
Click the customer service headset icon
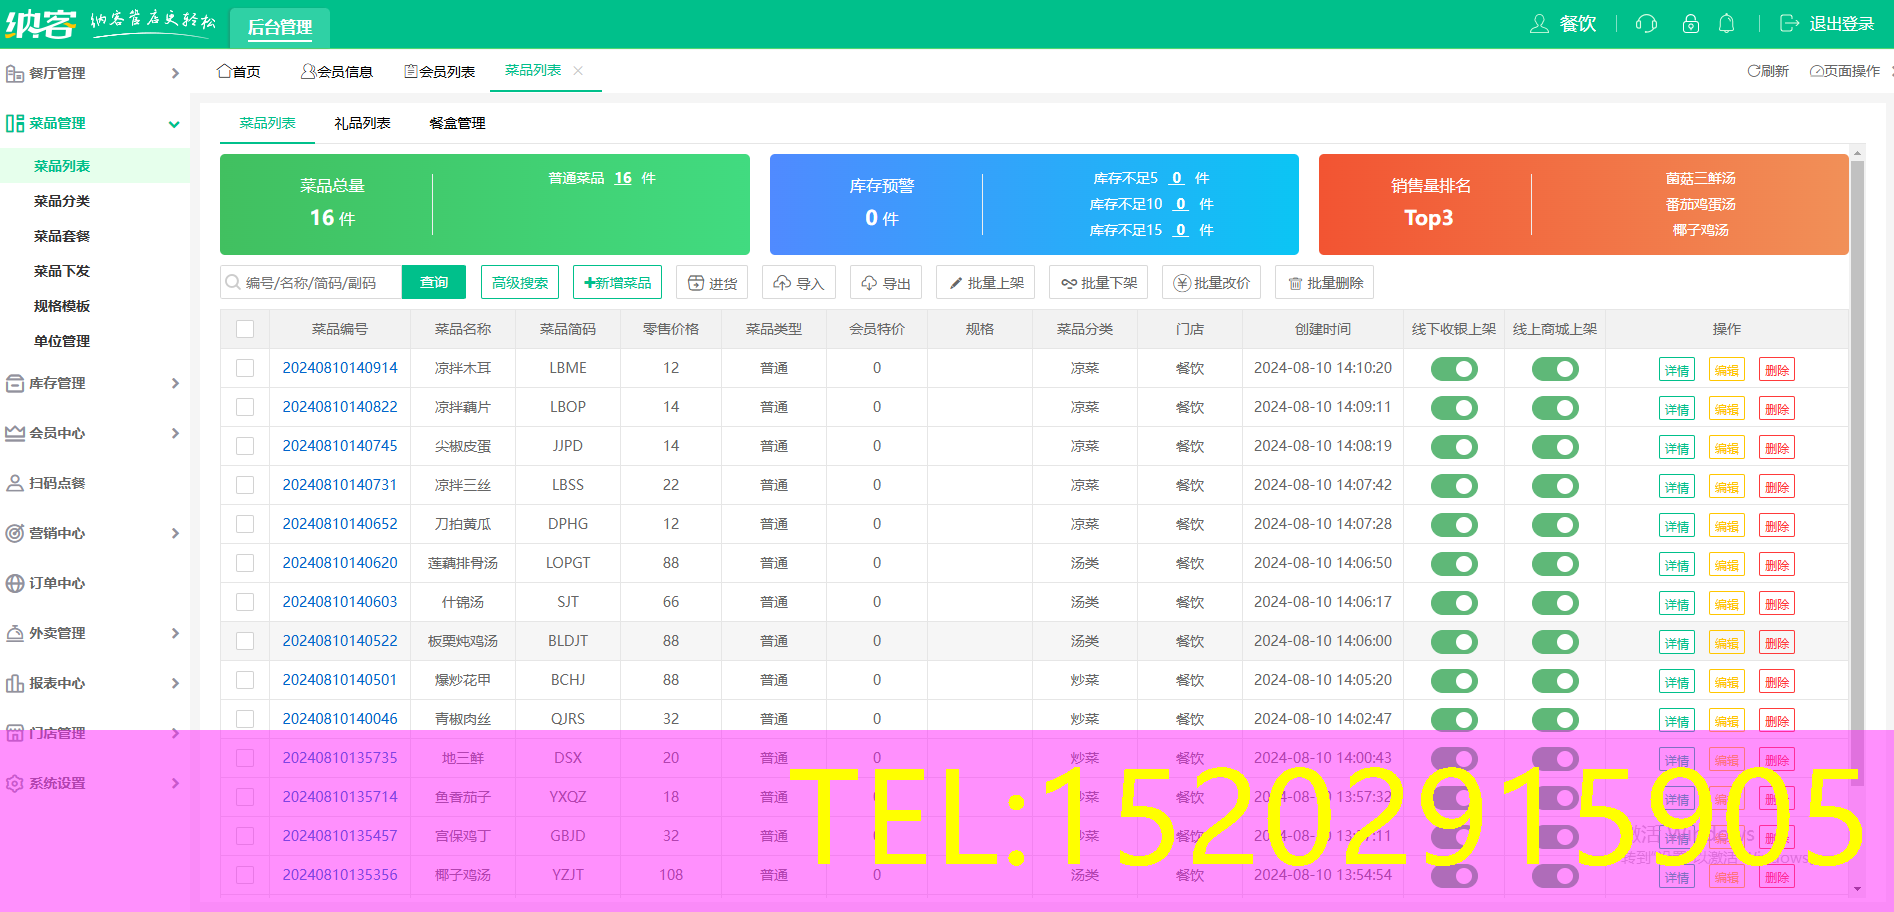tap(1646, 23)
